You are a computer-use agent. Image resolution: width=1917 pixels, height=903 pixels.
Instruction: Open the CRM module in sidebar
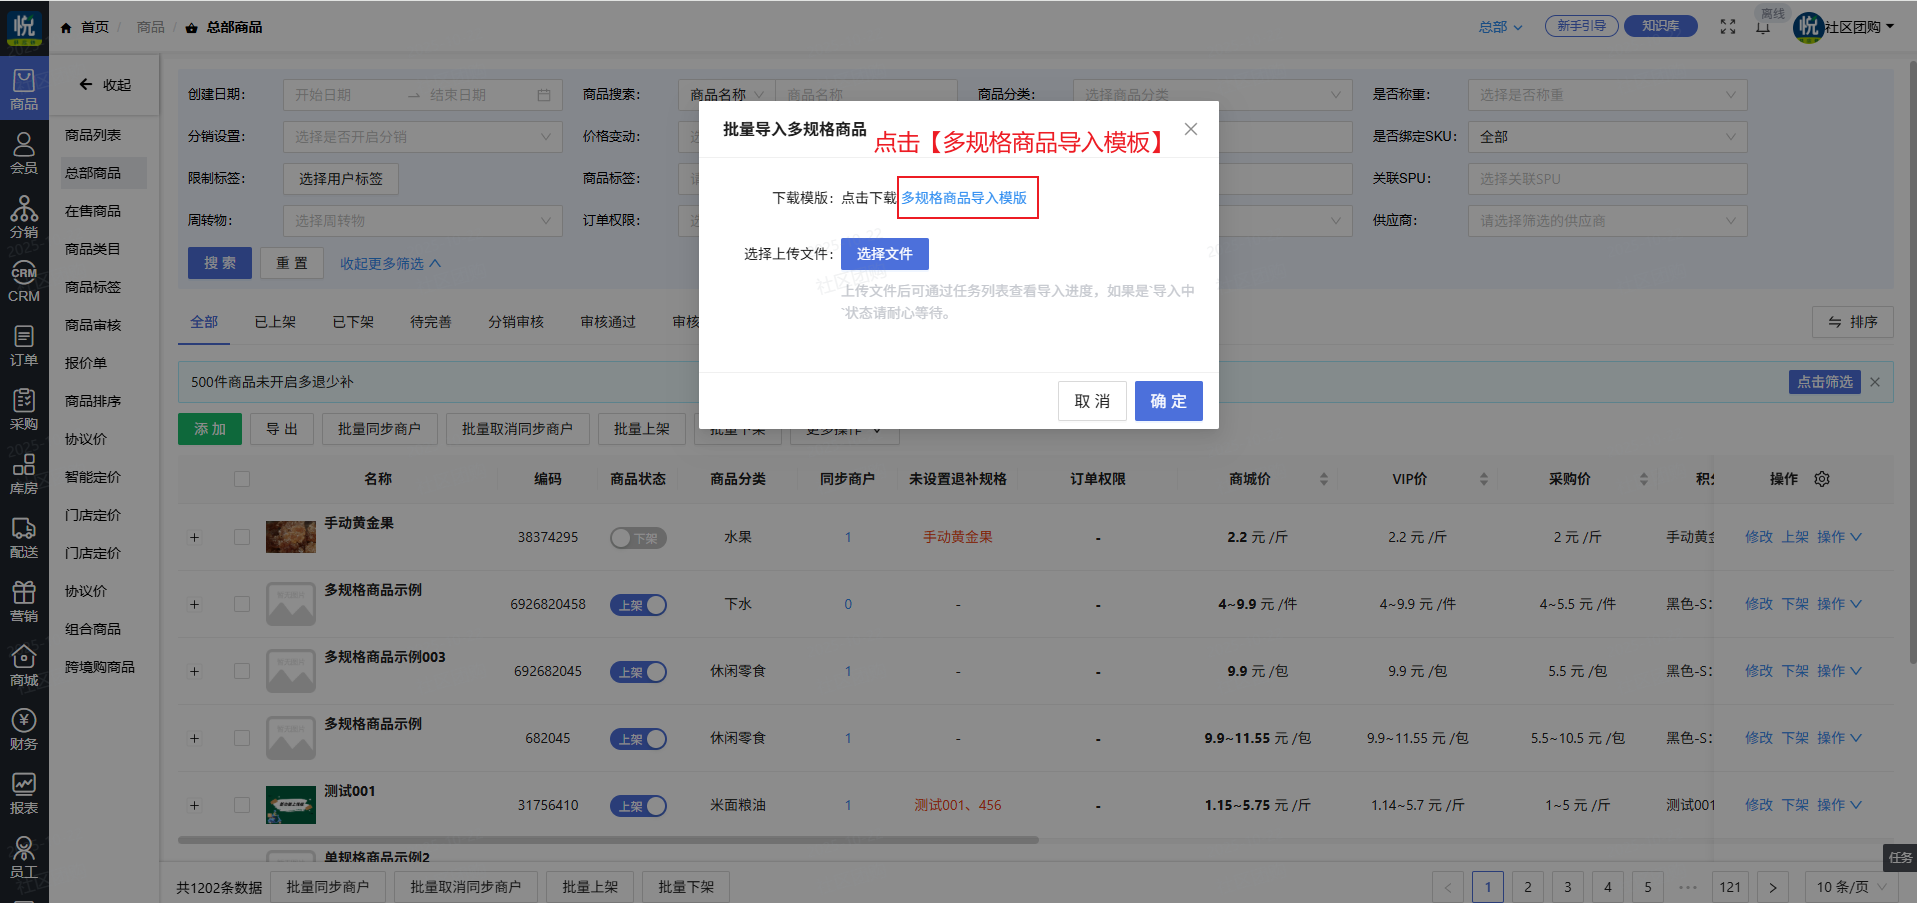point(24,283)
